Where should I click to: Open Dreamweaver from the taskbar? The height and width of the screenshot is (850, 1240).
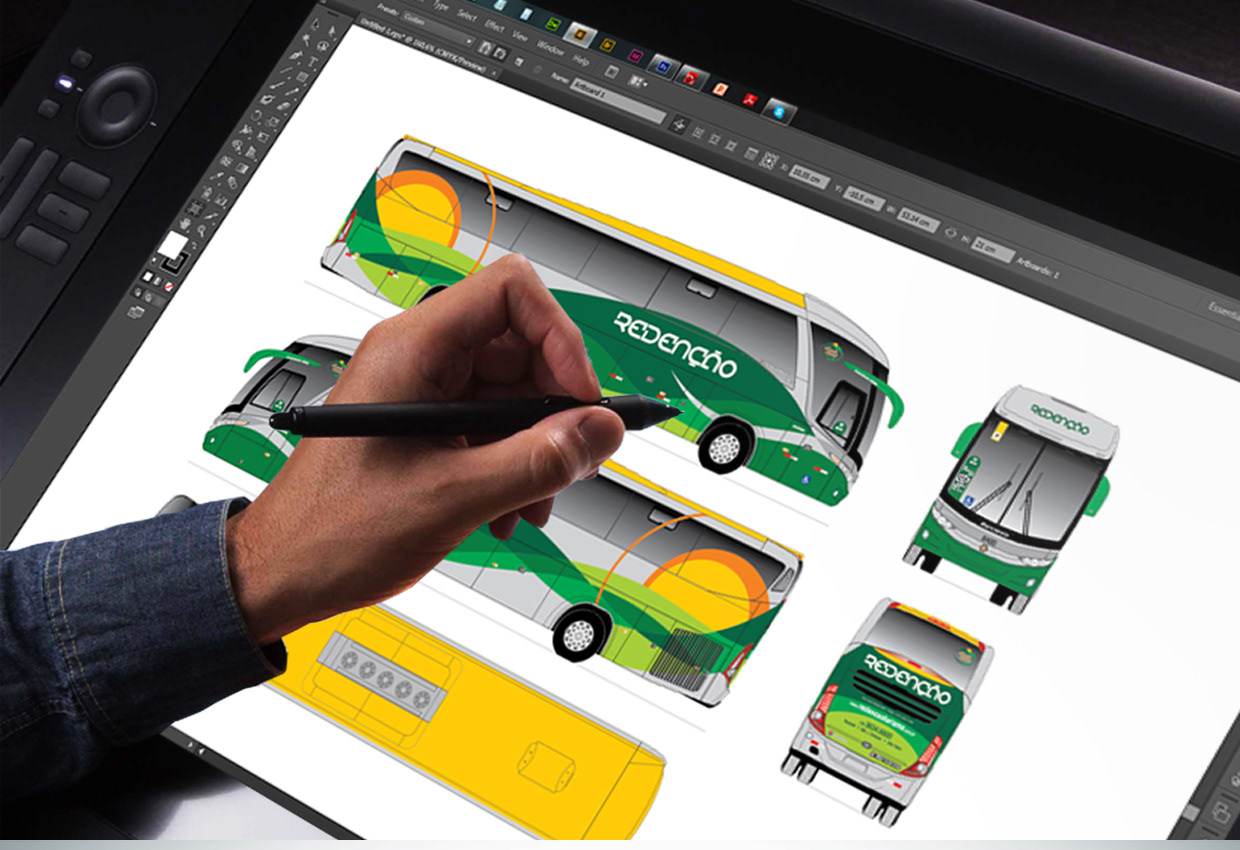[553, 24]
